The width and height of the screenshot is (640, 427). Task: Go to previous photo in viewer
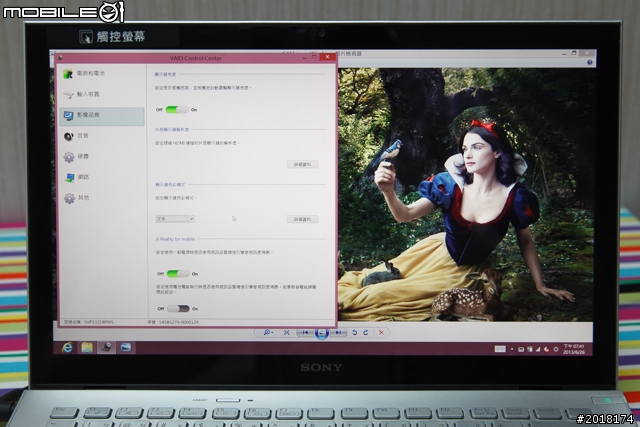pyautogui.click(x=305, y=333)
